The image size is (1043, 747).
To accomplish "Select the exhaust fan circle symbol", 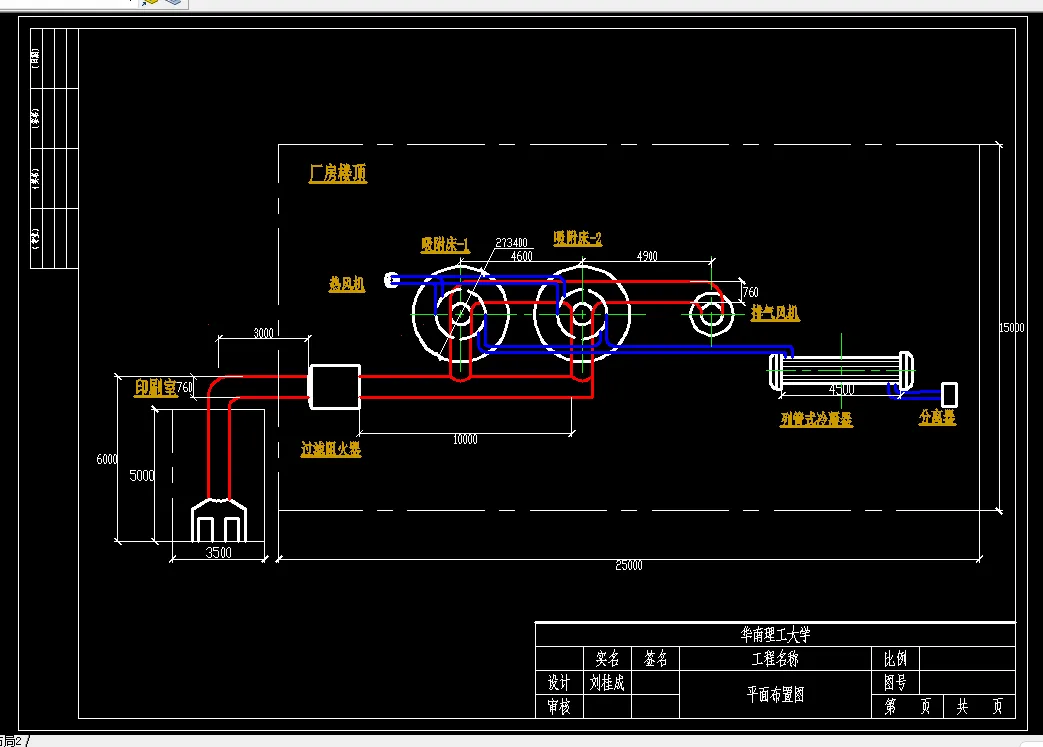I will pos(711,313).
